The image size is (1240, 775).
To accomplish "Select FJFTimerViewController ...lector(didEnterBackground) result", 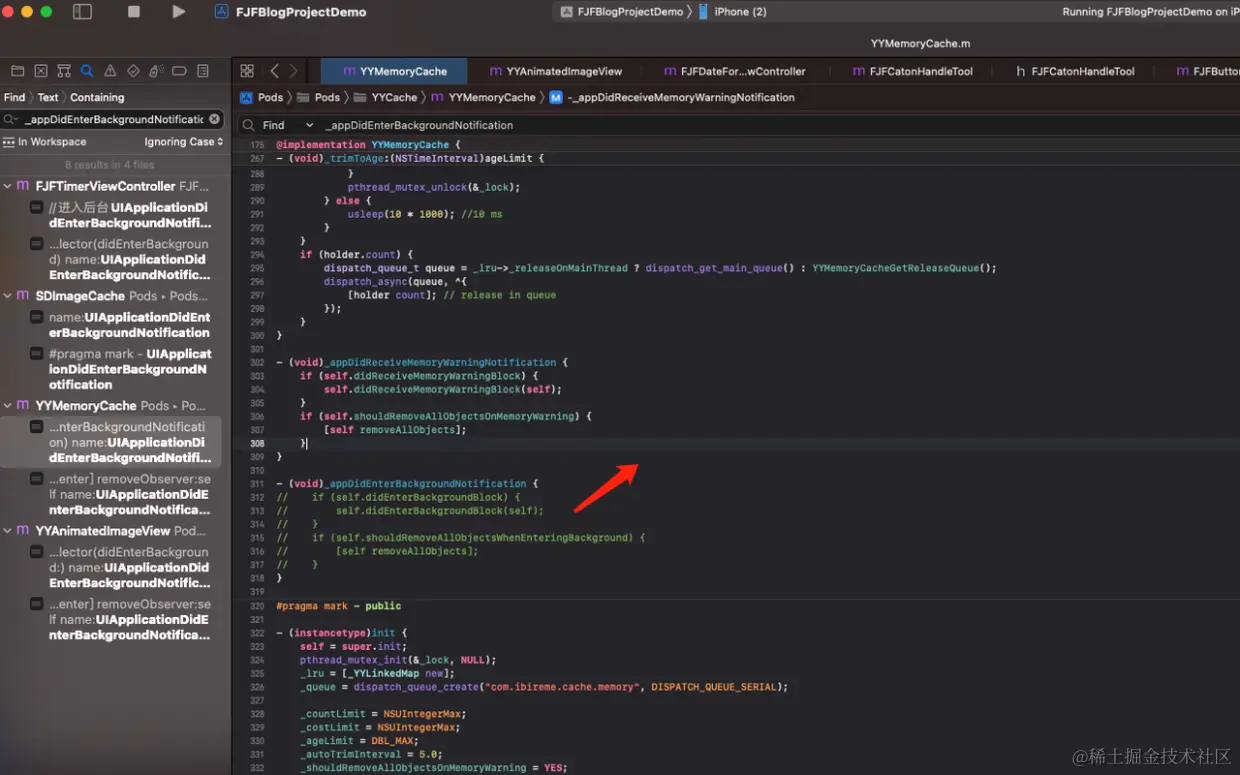I will pos(120,259).
